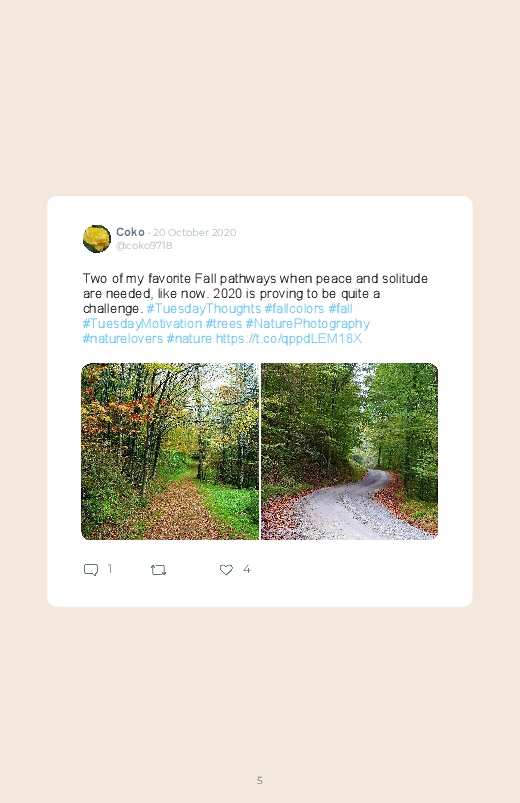The image size is (520, 803).
Task: Click the reply speech bubble icon
Action: pyautogui.click(x=91, y=569)
